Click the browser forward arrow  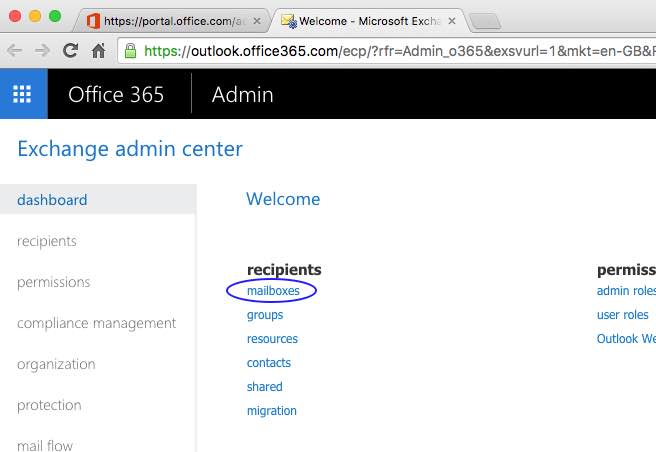(42, 51)
